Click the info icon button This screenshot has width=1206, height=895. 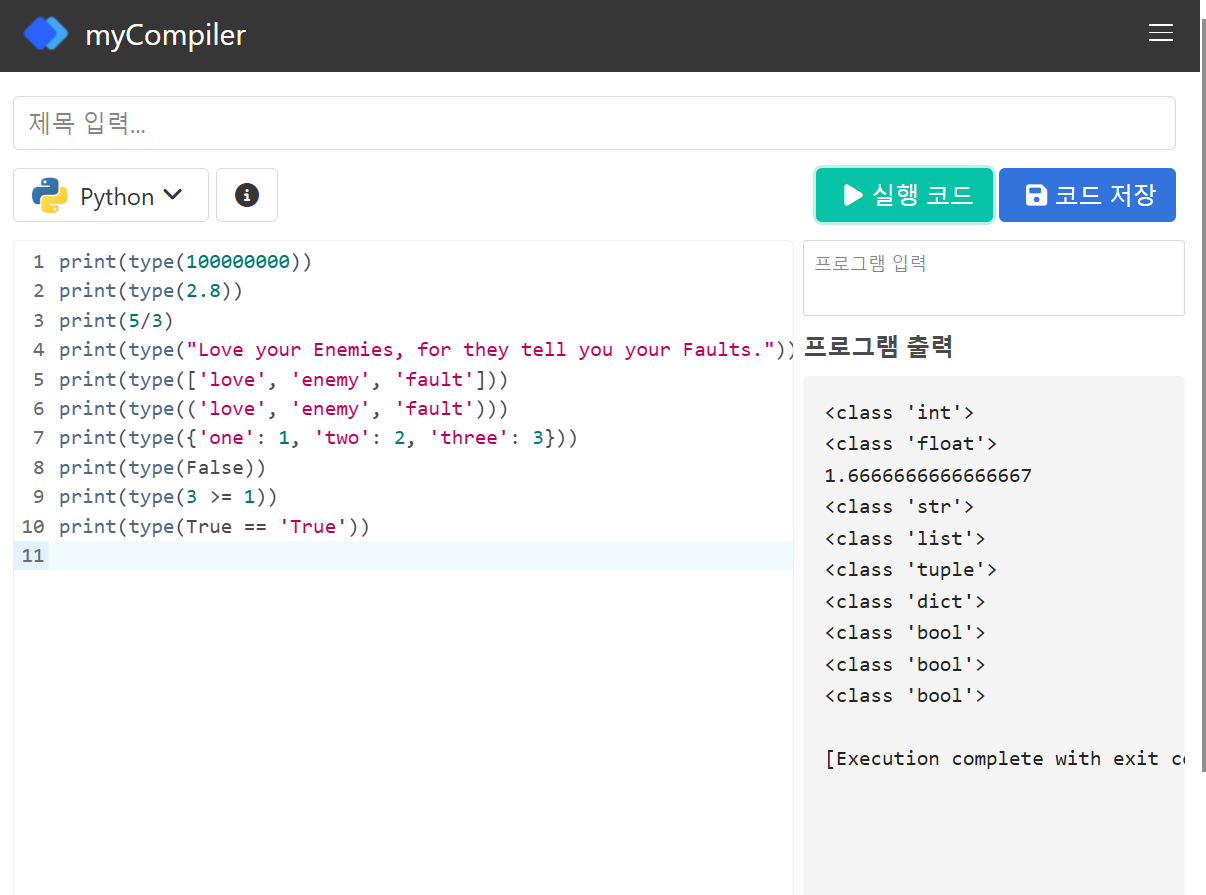[247, 195]
